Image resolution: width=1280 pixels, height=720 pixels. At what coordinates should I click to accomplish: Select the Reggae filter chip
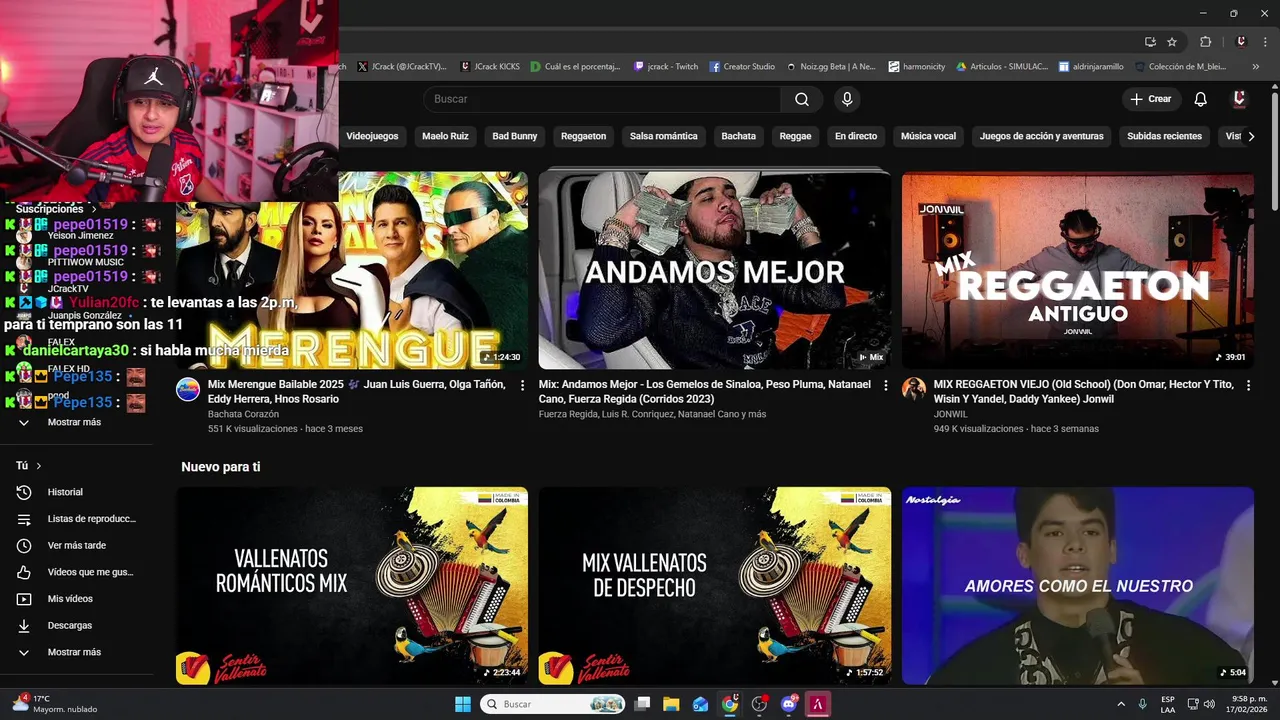(x=796, y=136)
